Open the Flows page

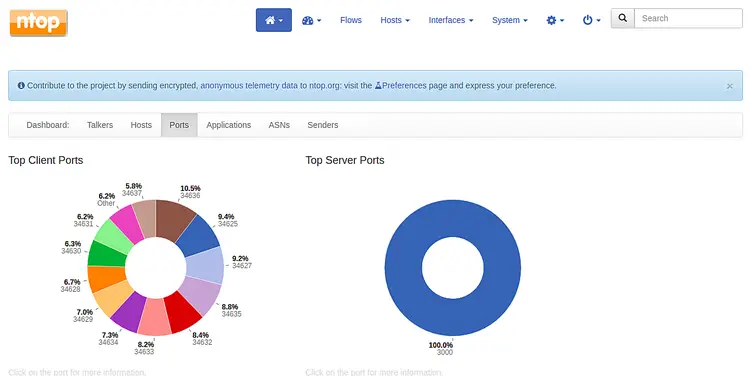coord(351,20)
